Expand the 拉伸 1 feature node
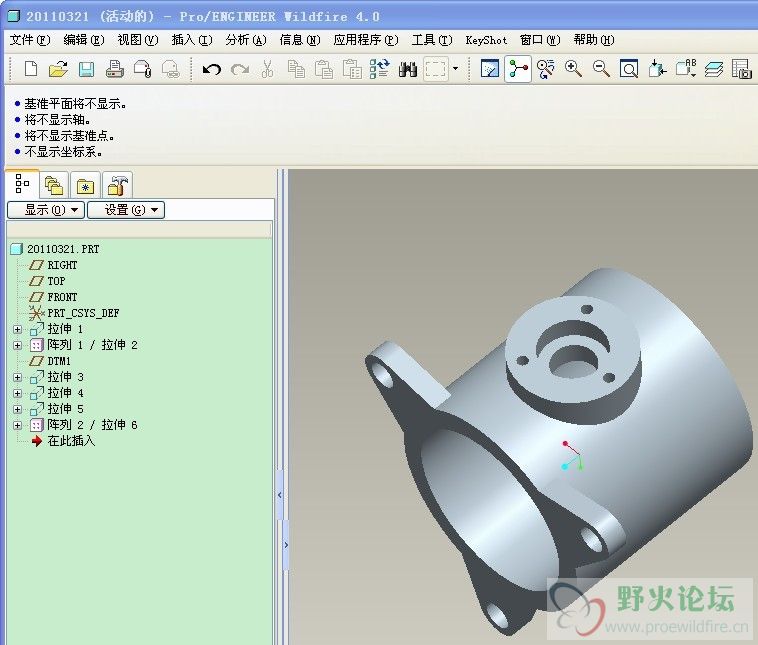Screen dimensions: 758x645 tap(17, 329)
